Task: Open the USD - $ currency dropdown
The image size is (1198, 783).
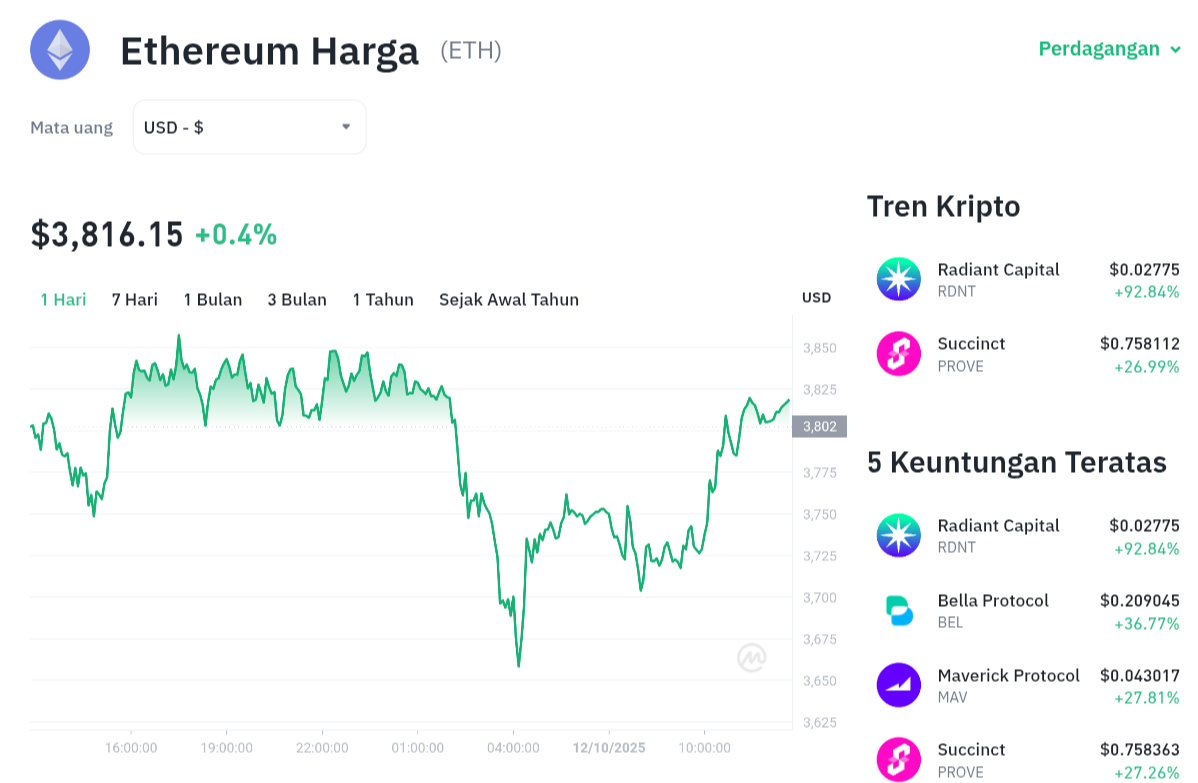Action: click(249, 127)
